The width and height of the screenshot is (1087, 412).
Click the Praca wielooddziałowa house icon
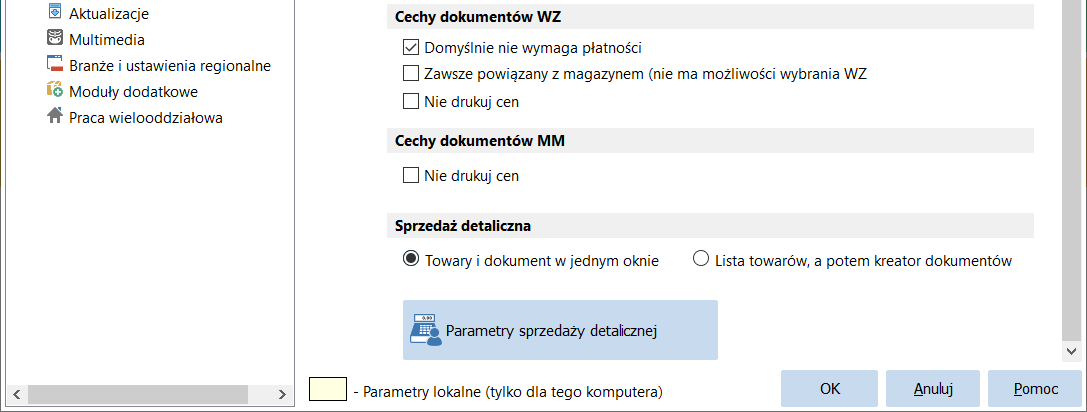coord(55,117)
